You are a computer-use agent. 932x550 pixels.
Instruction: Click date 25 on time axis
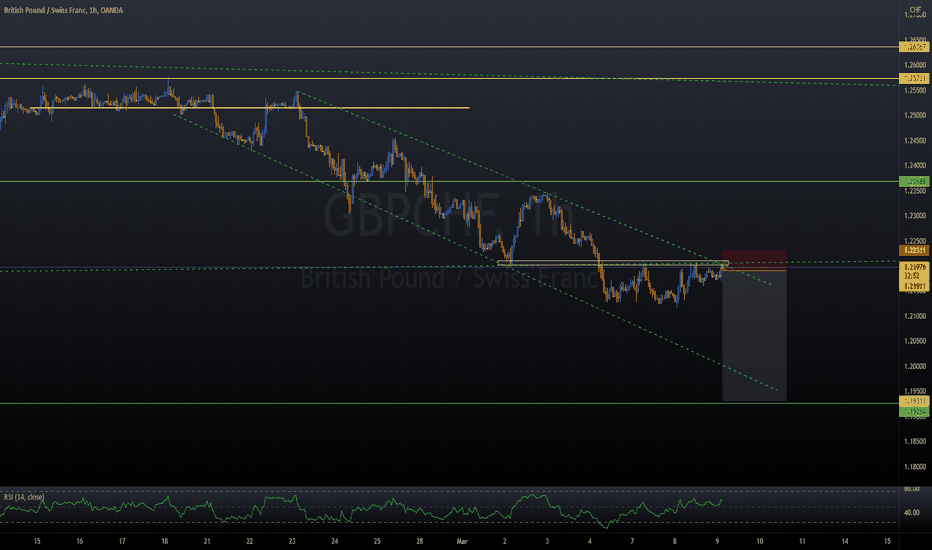(x=377, y=541)
